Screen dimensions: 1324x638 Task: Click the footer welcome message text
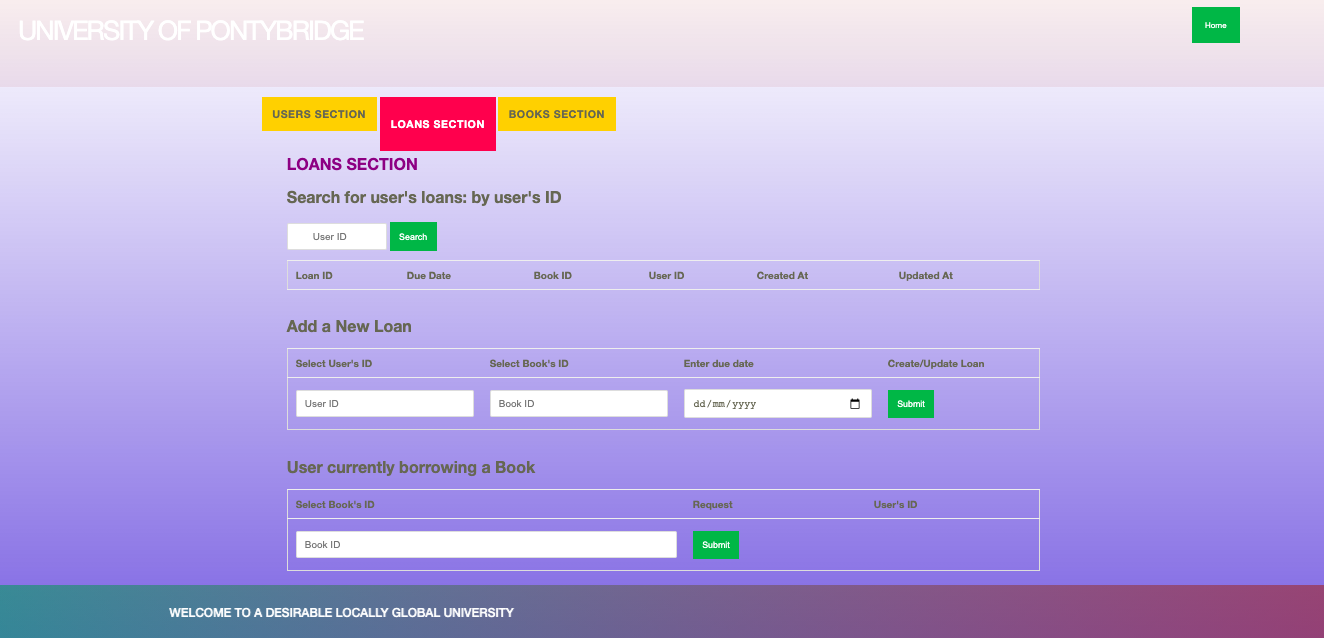point(341,611)
